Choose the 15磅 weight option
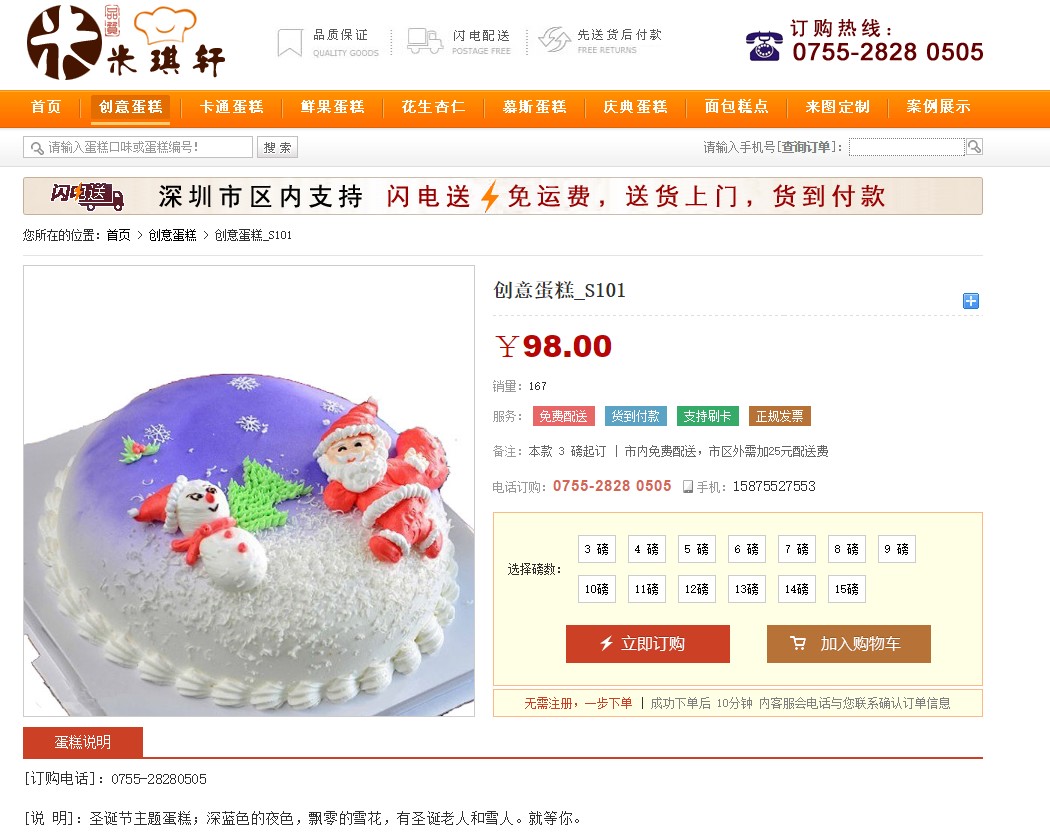The image size is (1050, 832). pyautogui.click(x=846, y=589)
